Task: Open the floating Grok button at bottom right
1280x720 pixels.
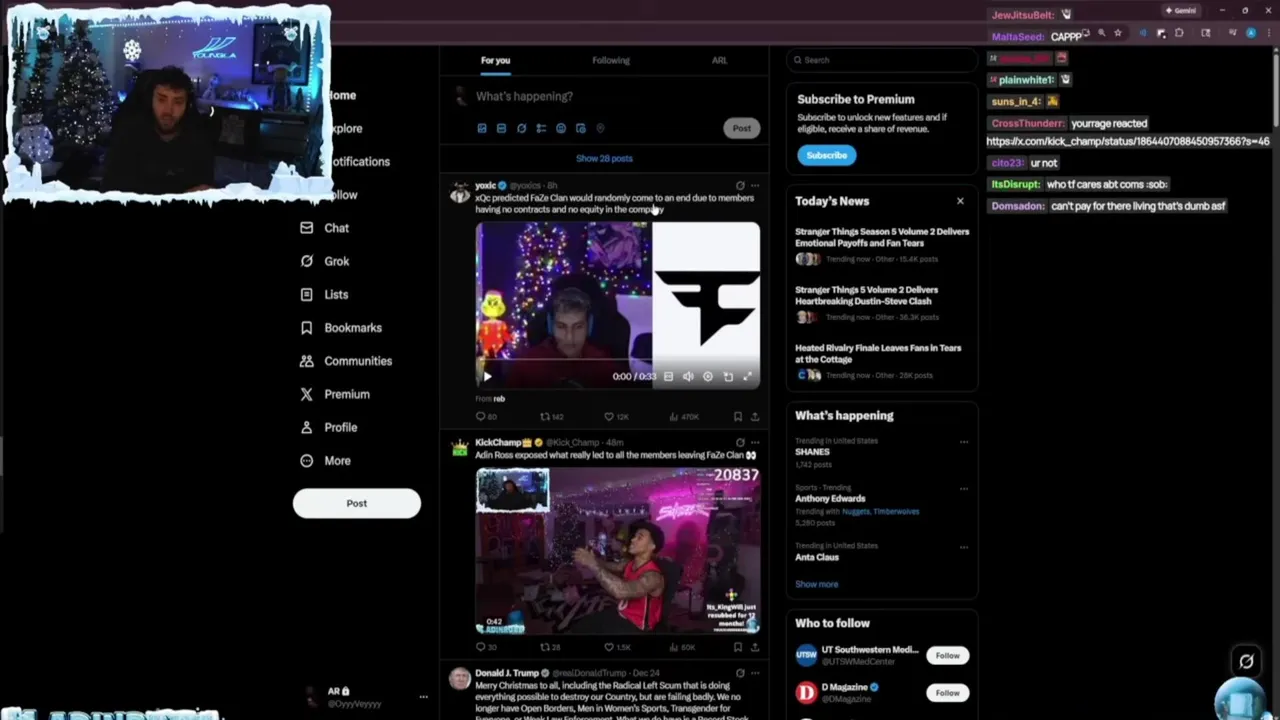Action: [x=1246, y=661]
